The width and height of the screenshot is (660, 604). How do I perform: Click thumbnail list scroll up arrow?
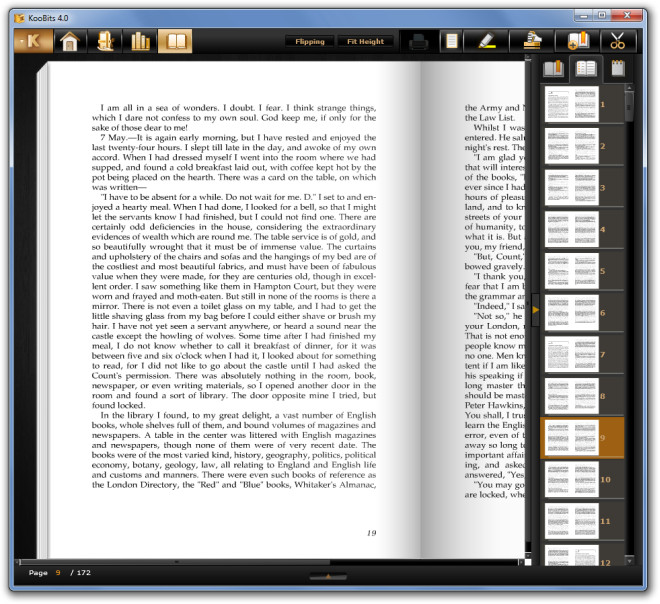point(629,88)
